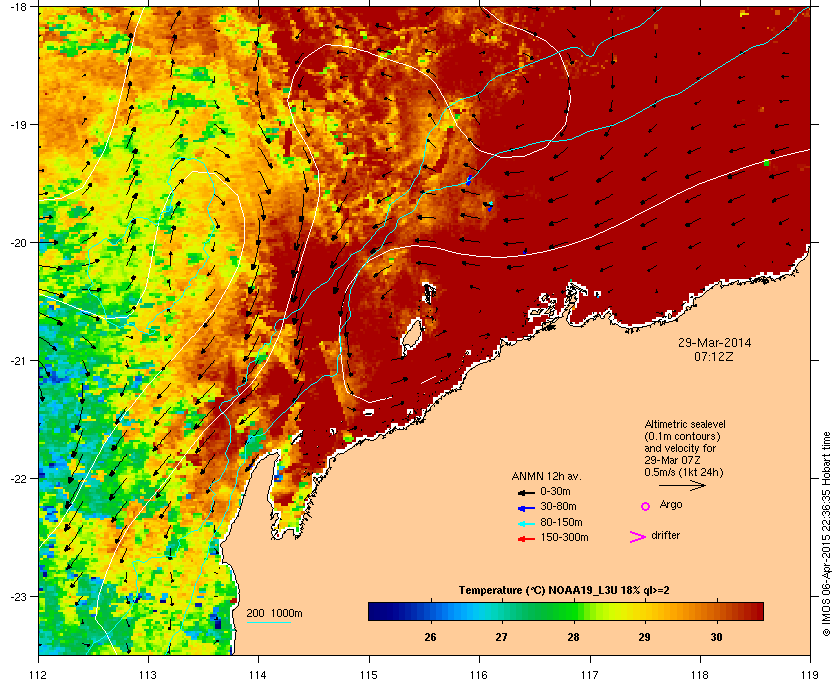The height and width of the screenshot is (680, 840).
Task: Click the '-18' latitude axis label
Action: (18, 7)
